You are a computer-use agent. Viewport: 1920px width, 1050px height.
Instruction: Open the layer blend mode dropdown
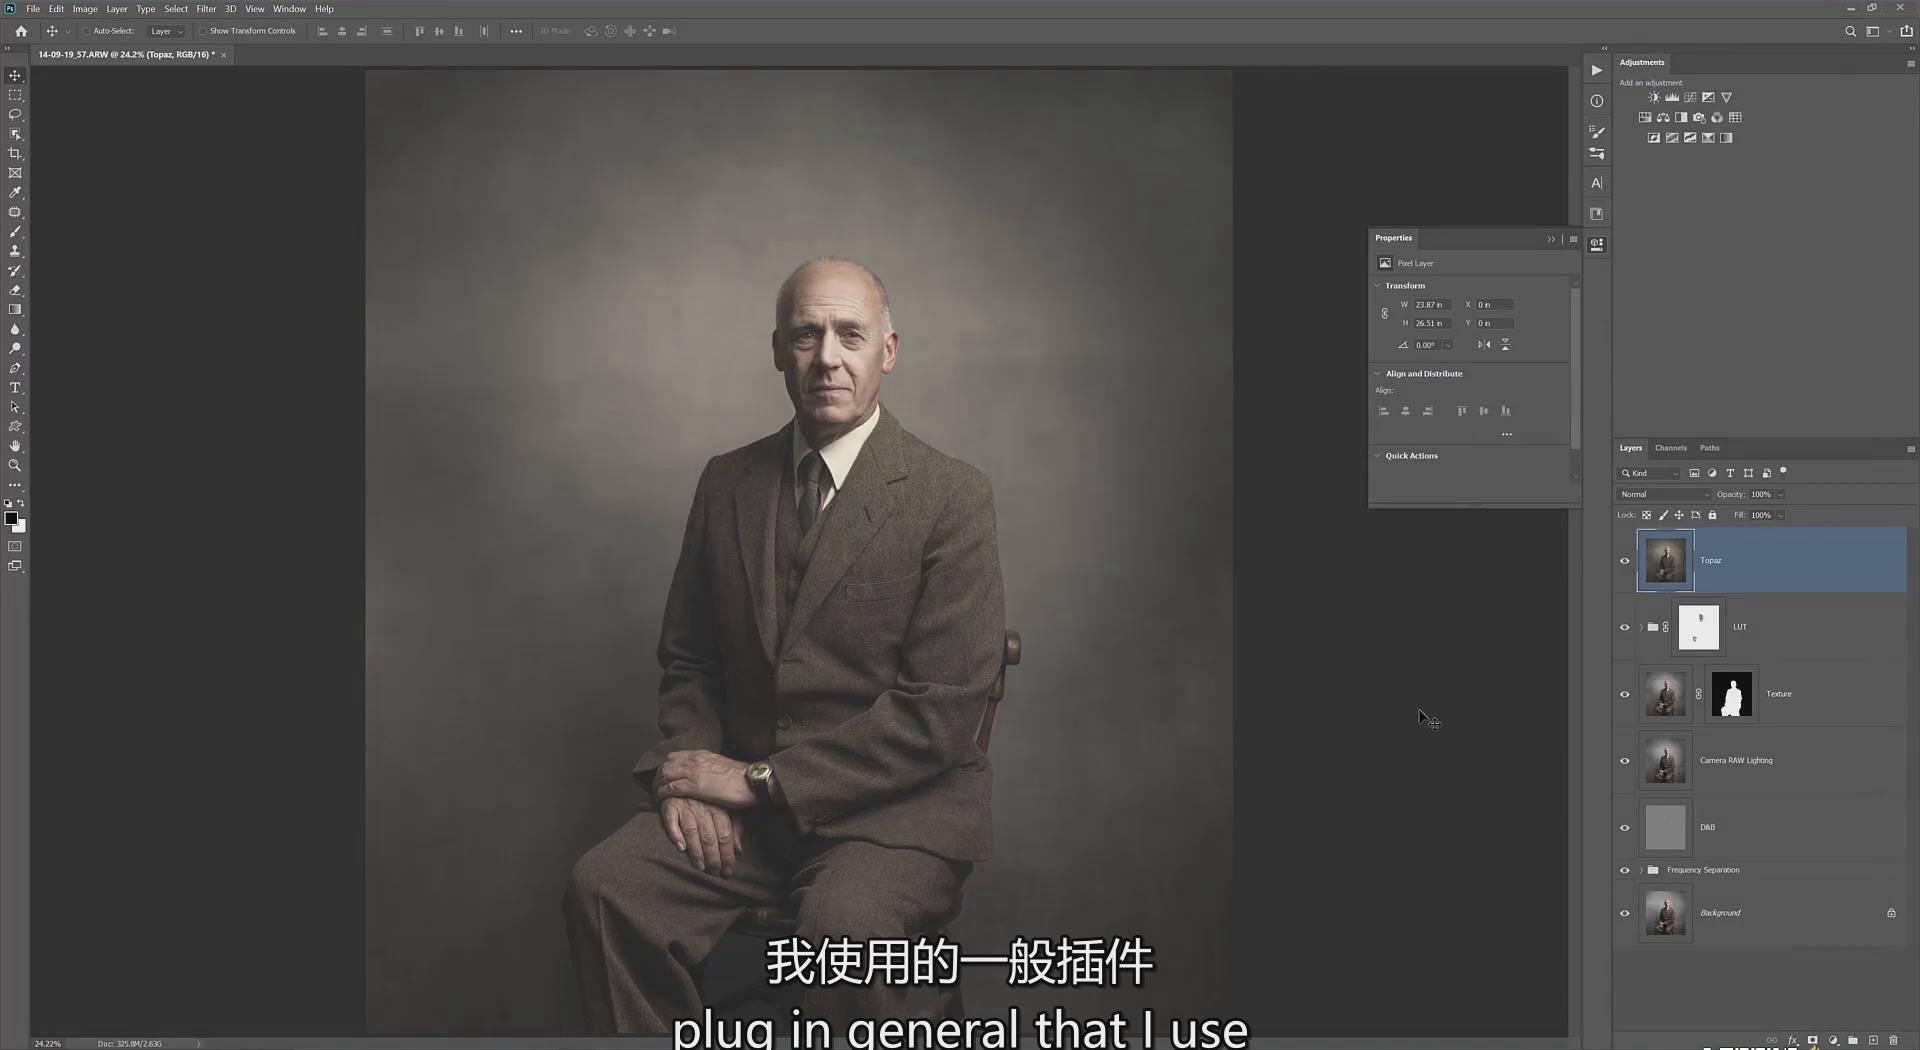[1663, 494]
